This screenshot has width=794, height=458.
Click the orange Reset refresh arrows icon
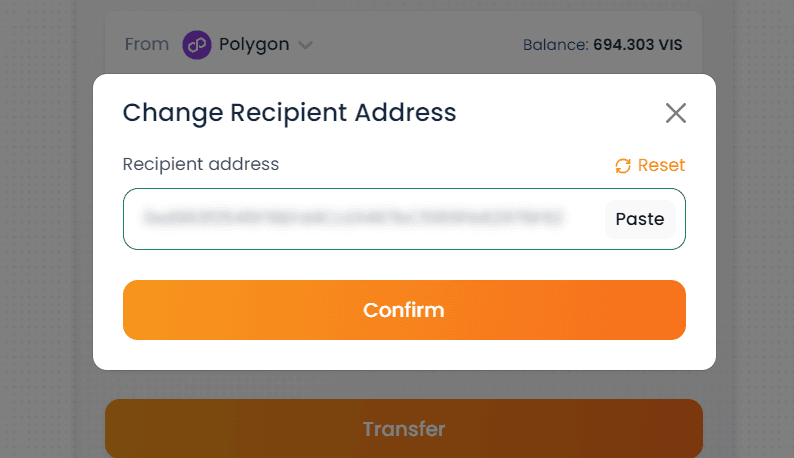[x=623, y=166]
